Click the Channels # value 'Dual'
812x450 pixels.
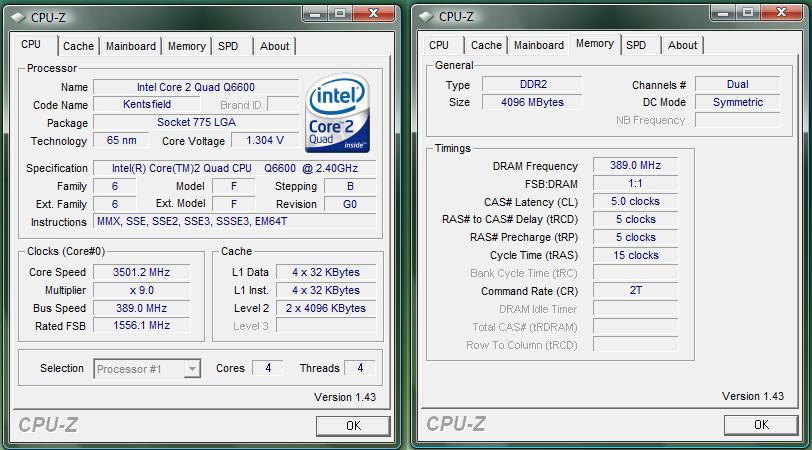click(737, 84)
